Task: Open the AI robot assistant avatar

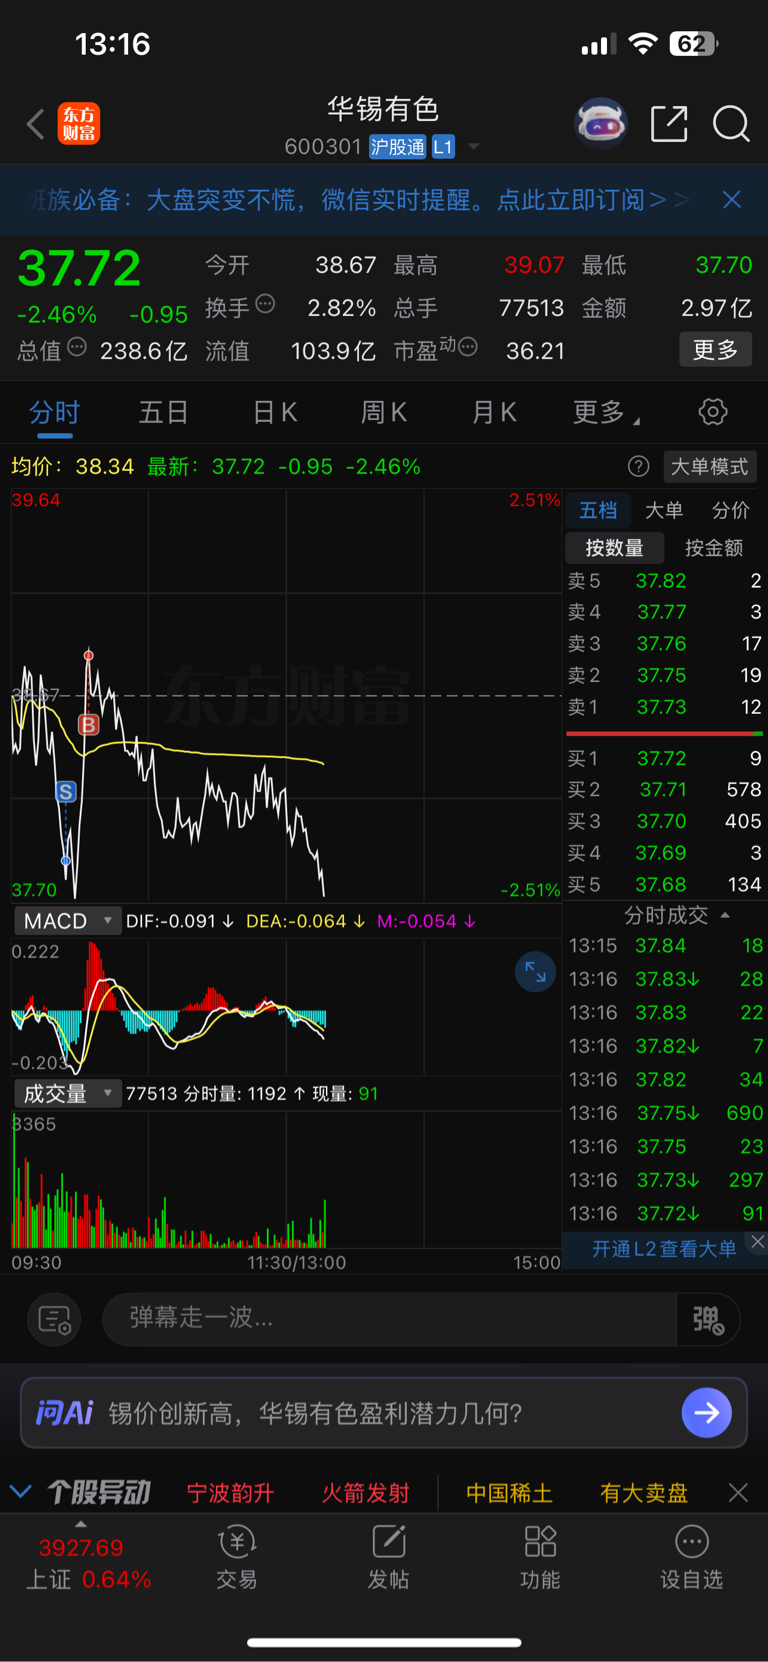Action: tap(600, 124)
